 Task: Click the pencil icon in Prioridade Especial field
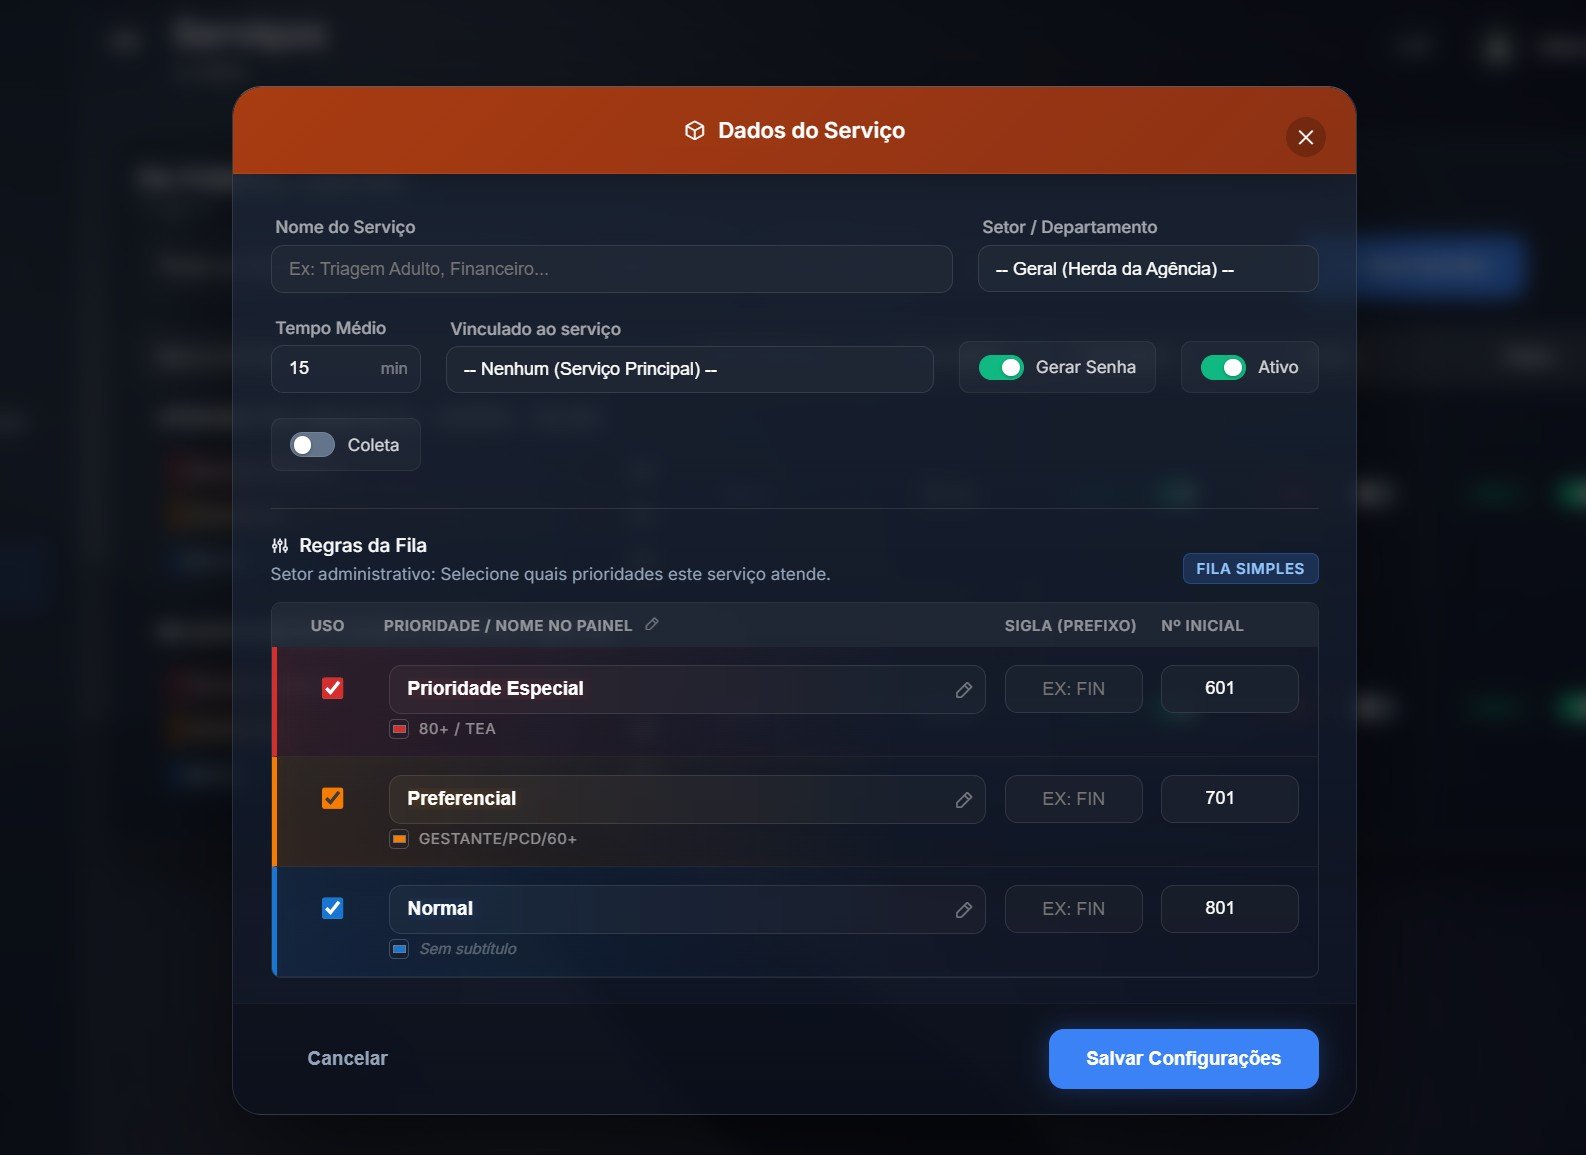(x=963, y=690)
